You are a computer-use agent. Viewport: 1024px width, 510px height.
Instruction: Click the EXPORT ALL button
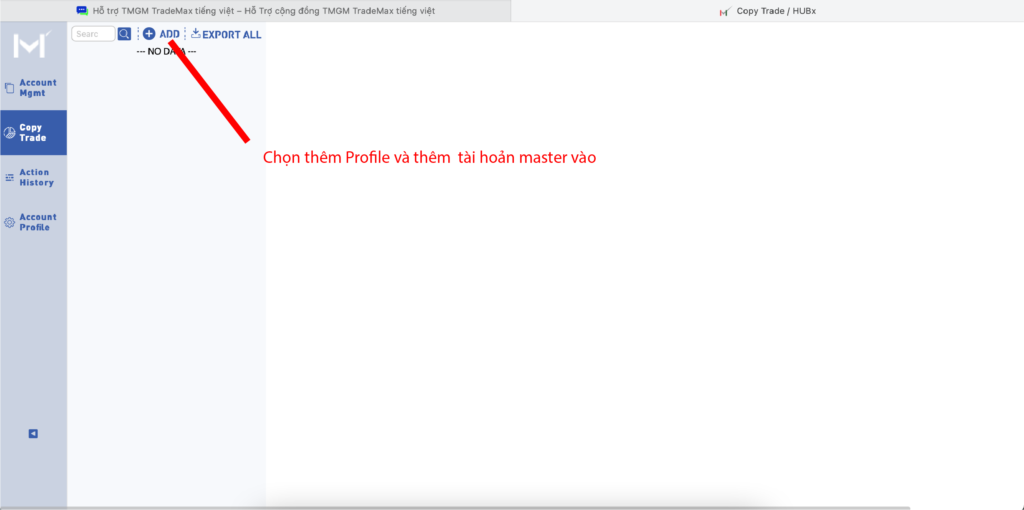click(x=226, y=34)
